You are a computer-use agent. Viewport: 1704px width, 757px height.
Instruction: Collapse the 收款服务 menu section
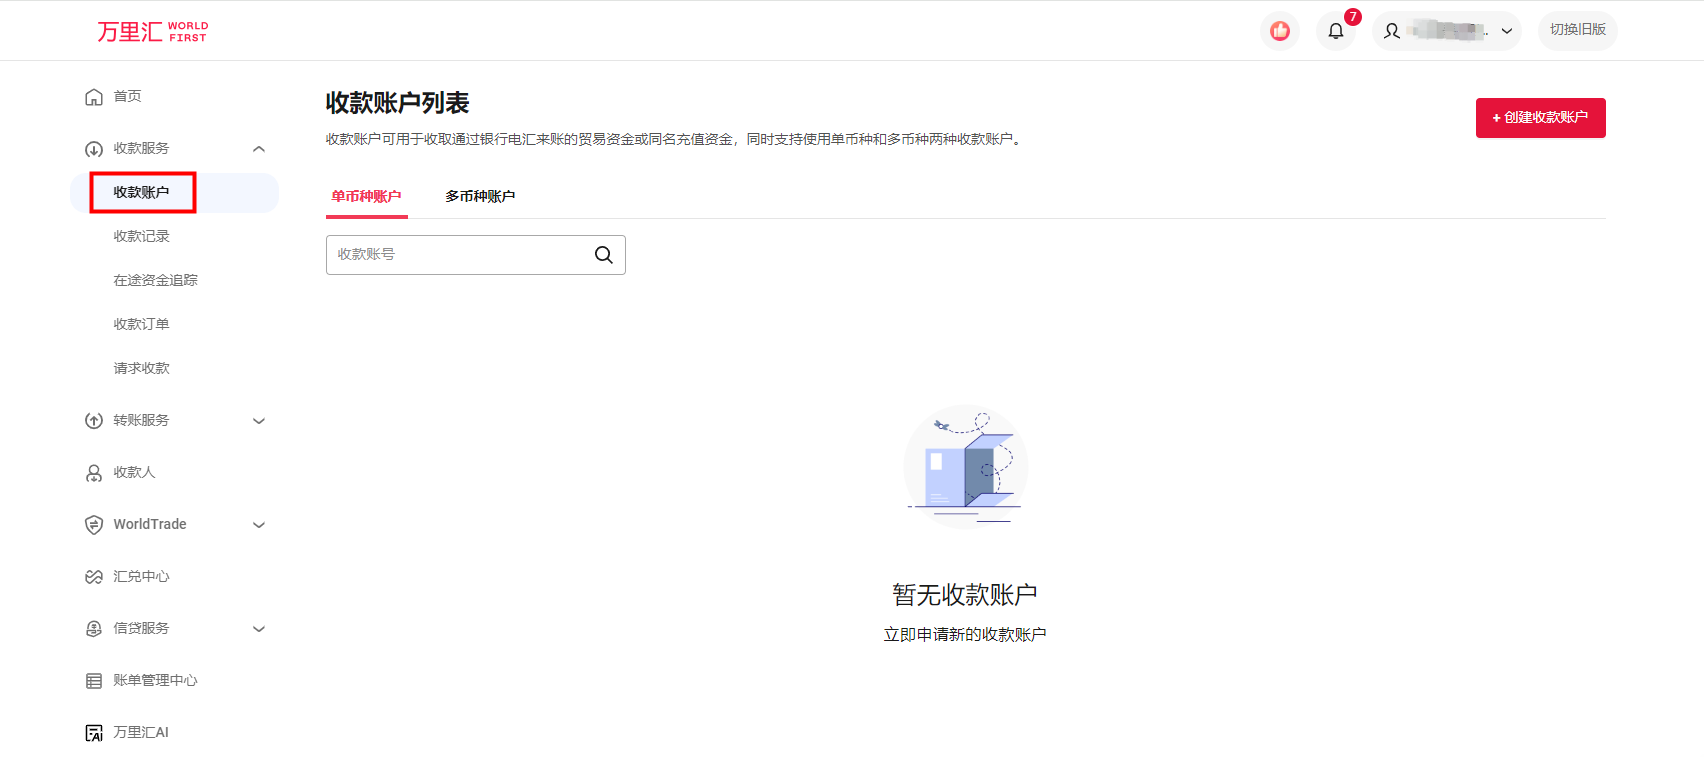(x=259, y=149)
